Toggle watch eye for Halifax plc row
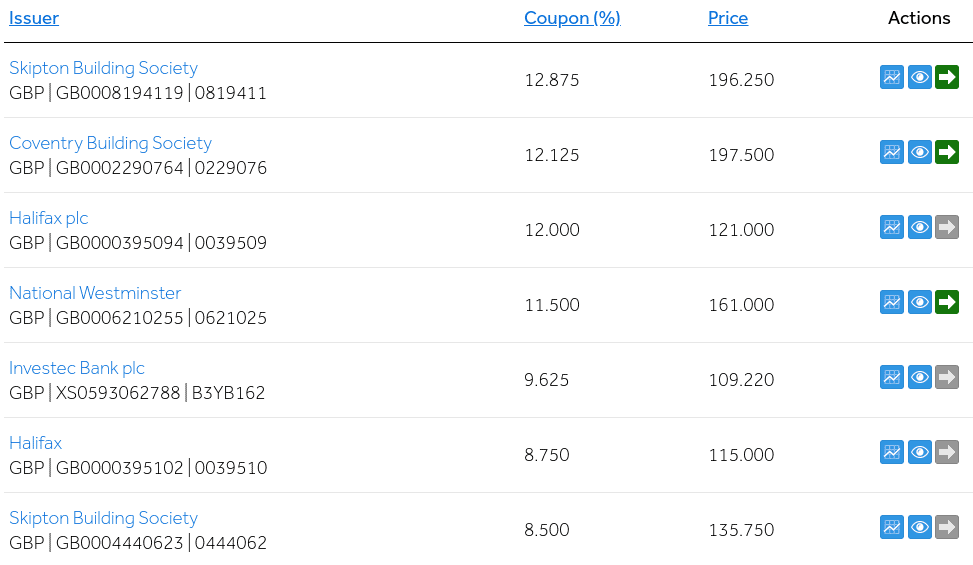The height and width of the screenshot is (565, 973). (x=920, y=228)
